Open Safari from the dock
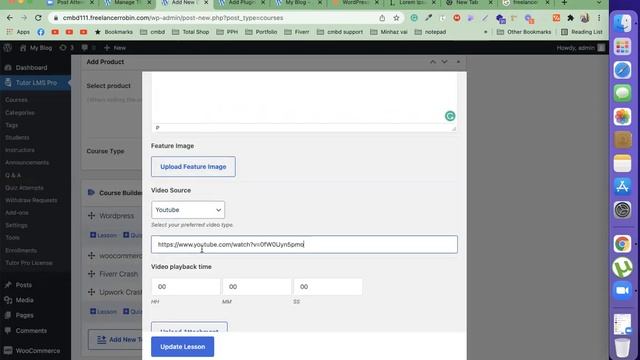 (622, 70)
